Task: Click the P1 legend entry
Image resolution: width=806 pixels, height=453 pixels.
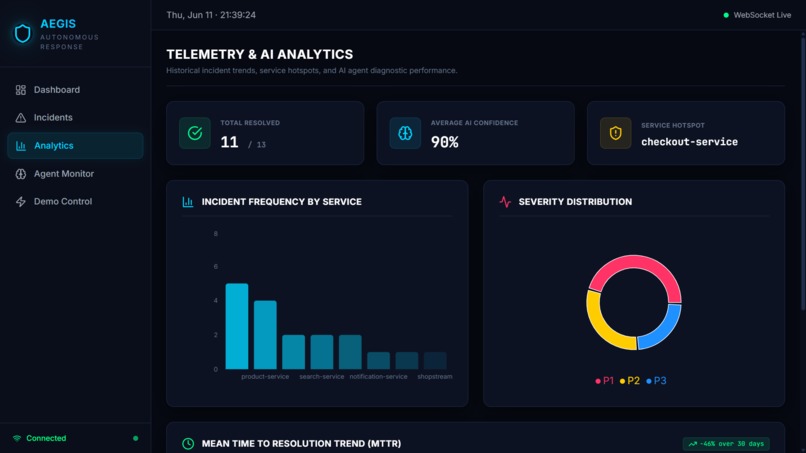Action: pos(604,380)
